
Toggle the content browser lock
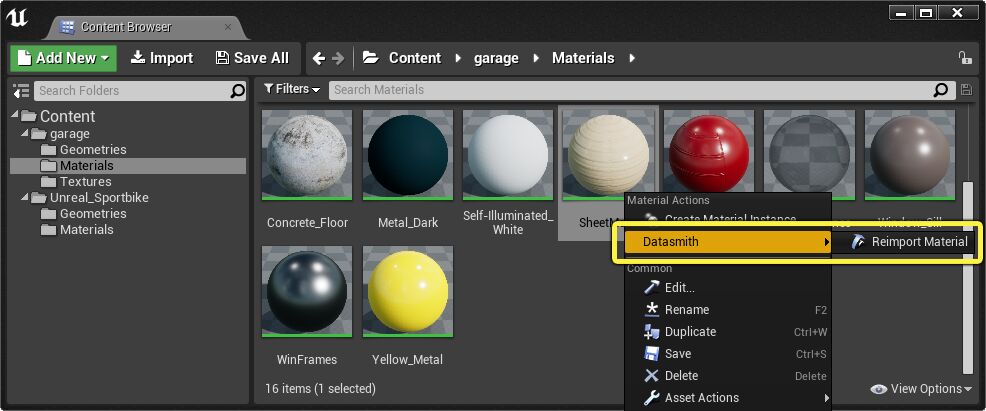(x=964, y=58)
